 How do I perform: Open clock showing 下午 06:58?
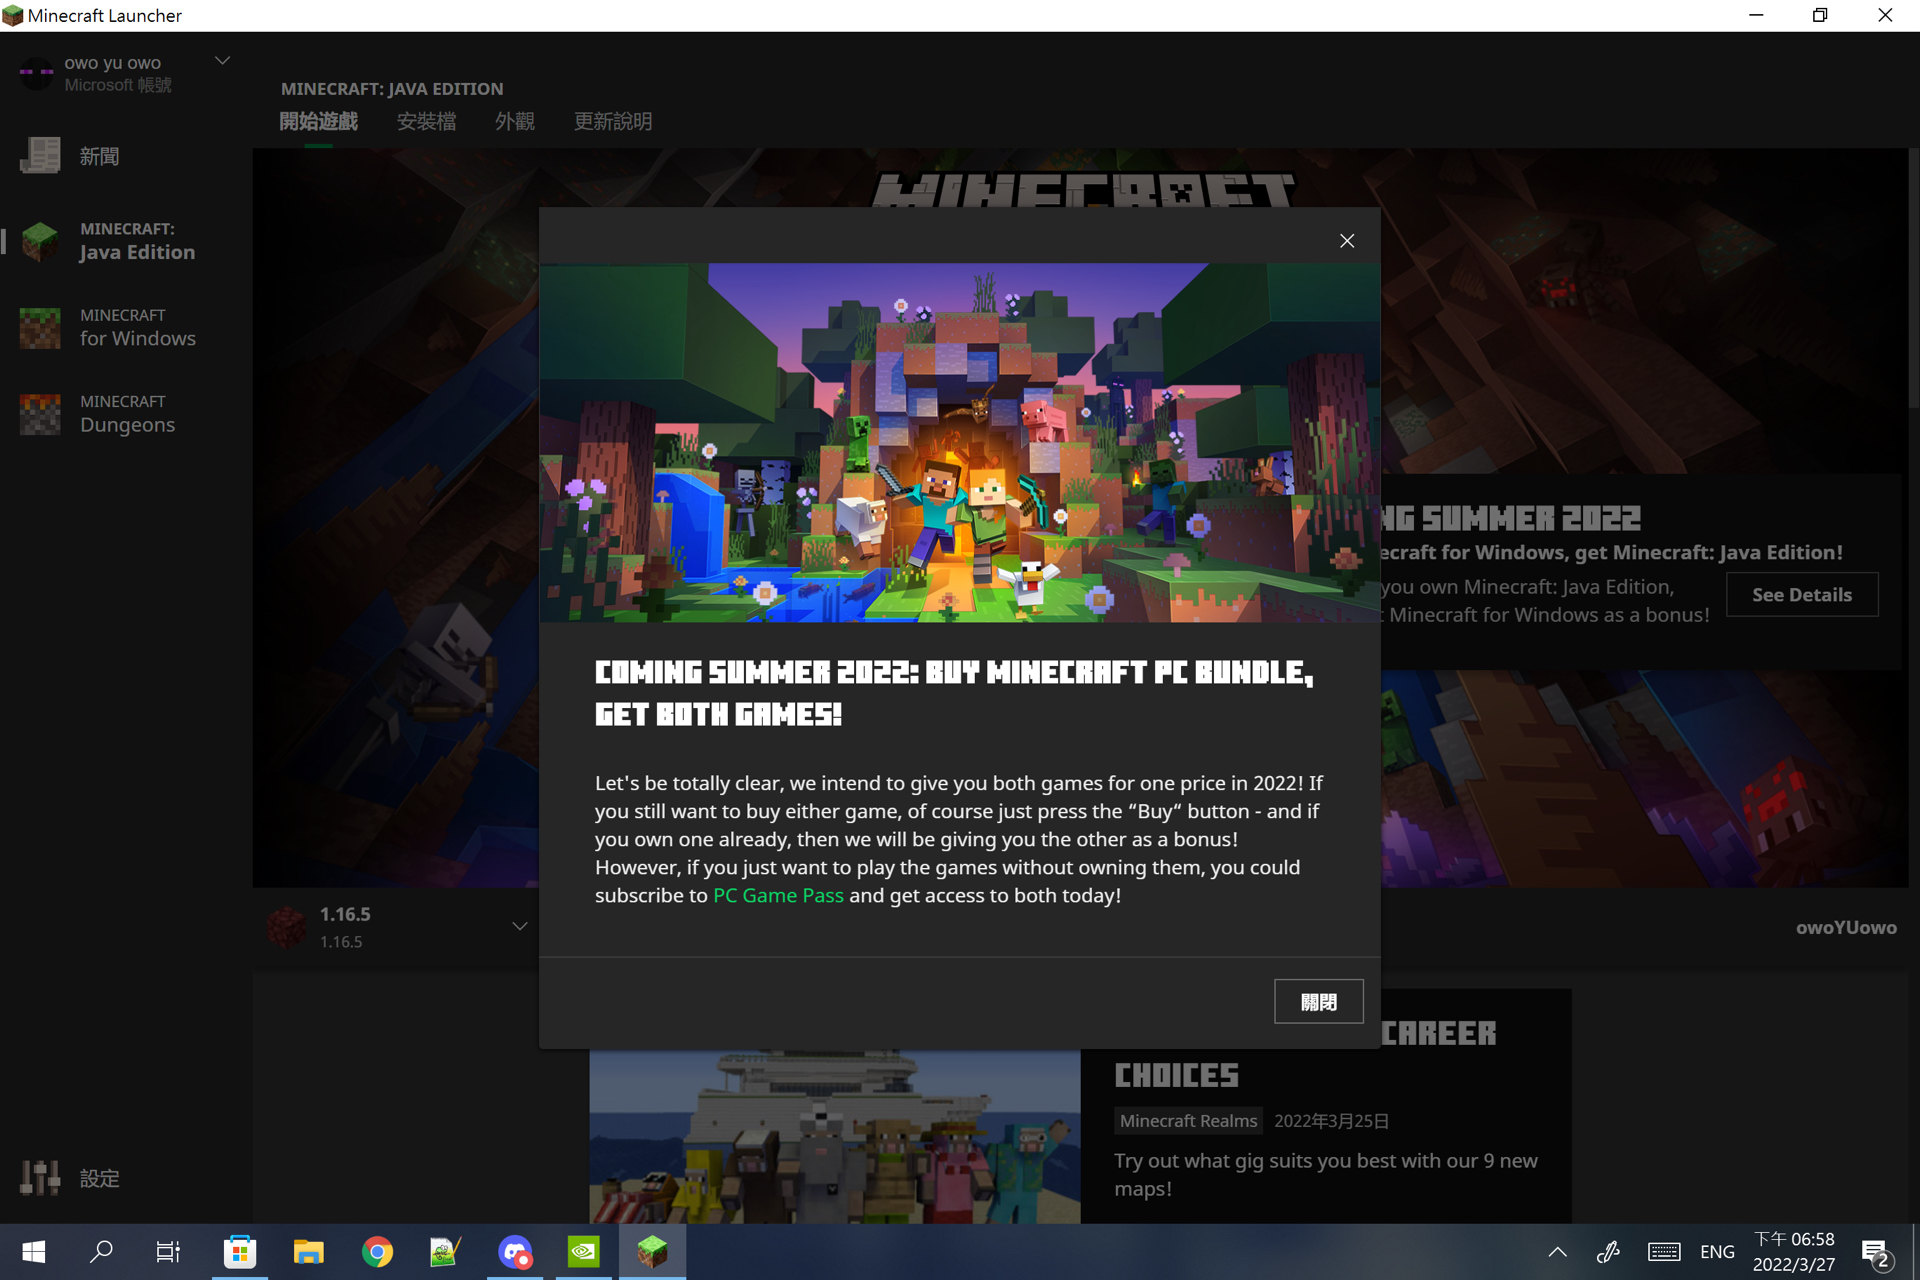point(1794,1252)
